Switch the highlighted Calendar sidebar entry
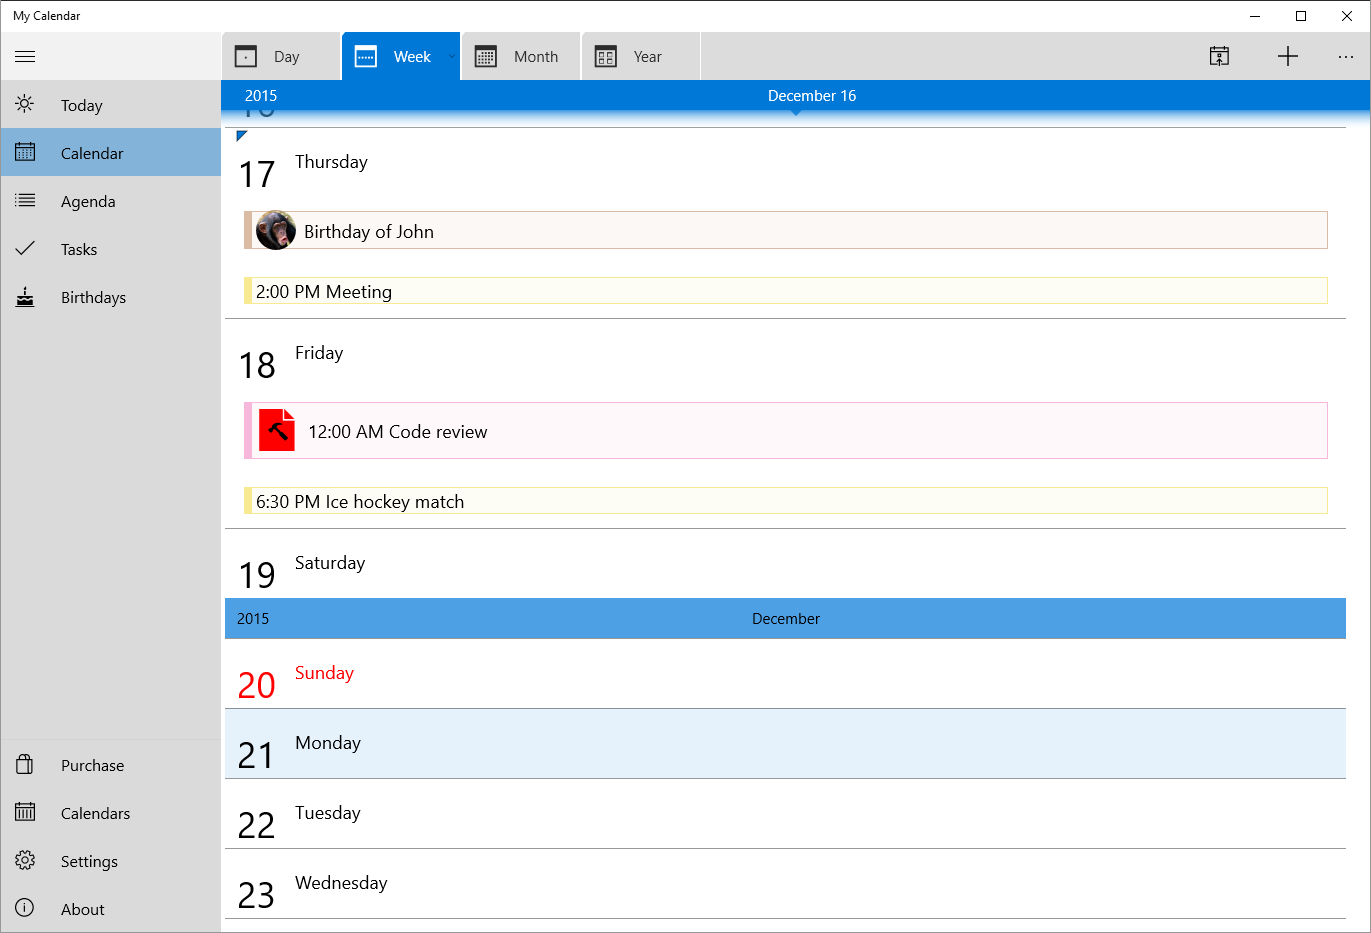The width and height of the screenshot is (1371, 933). [x=92, y=152]
